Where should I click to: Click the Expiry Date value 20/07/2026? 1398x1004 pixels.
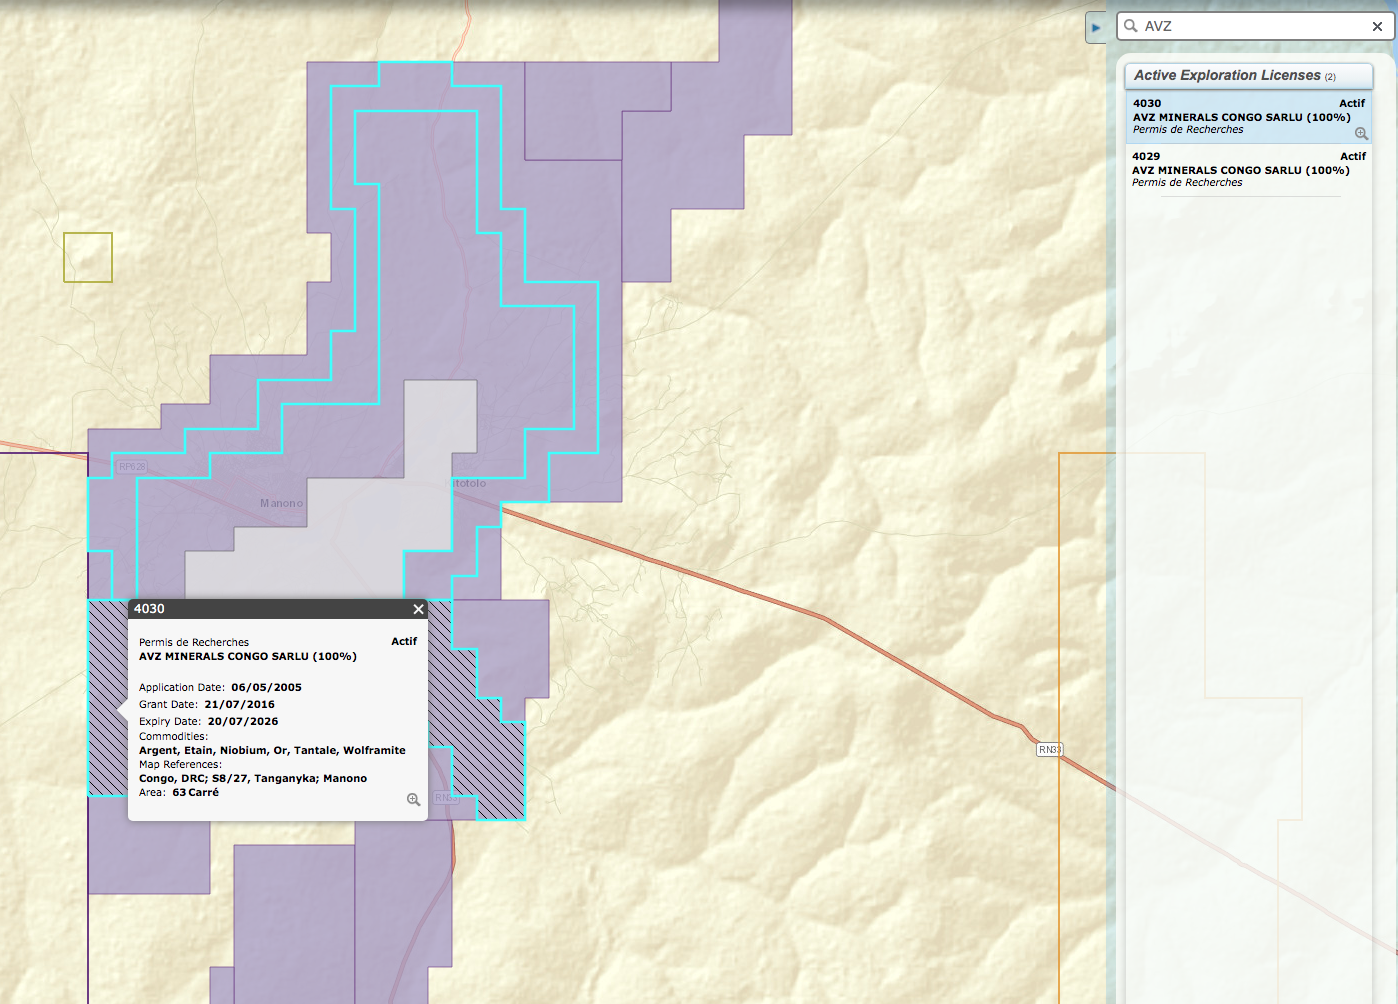pyautogui.click(x=243, y=721)
